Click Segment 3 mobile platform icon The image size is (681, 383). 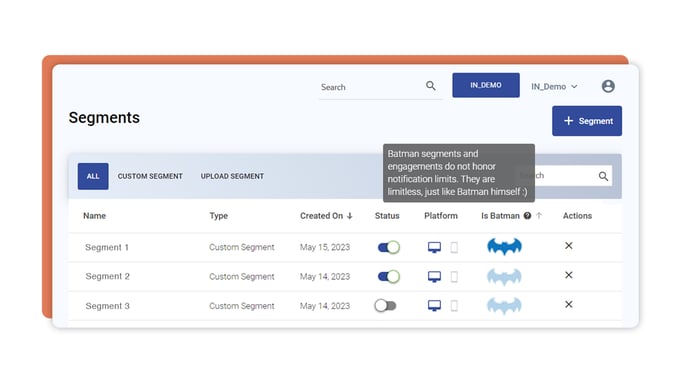click(454, 306)
